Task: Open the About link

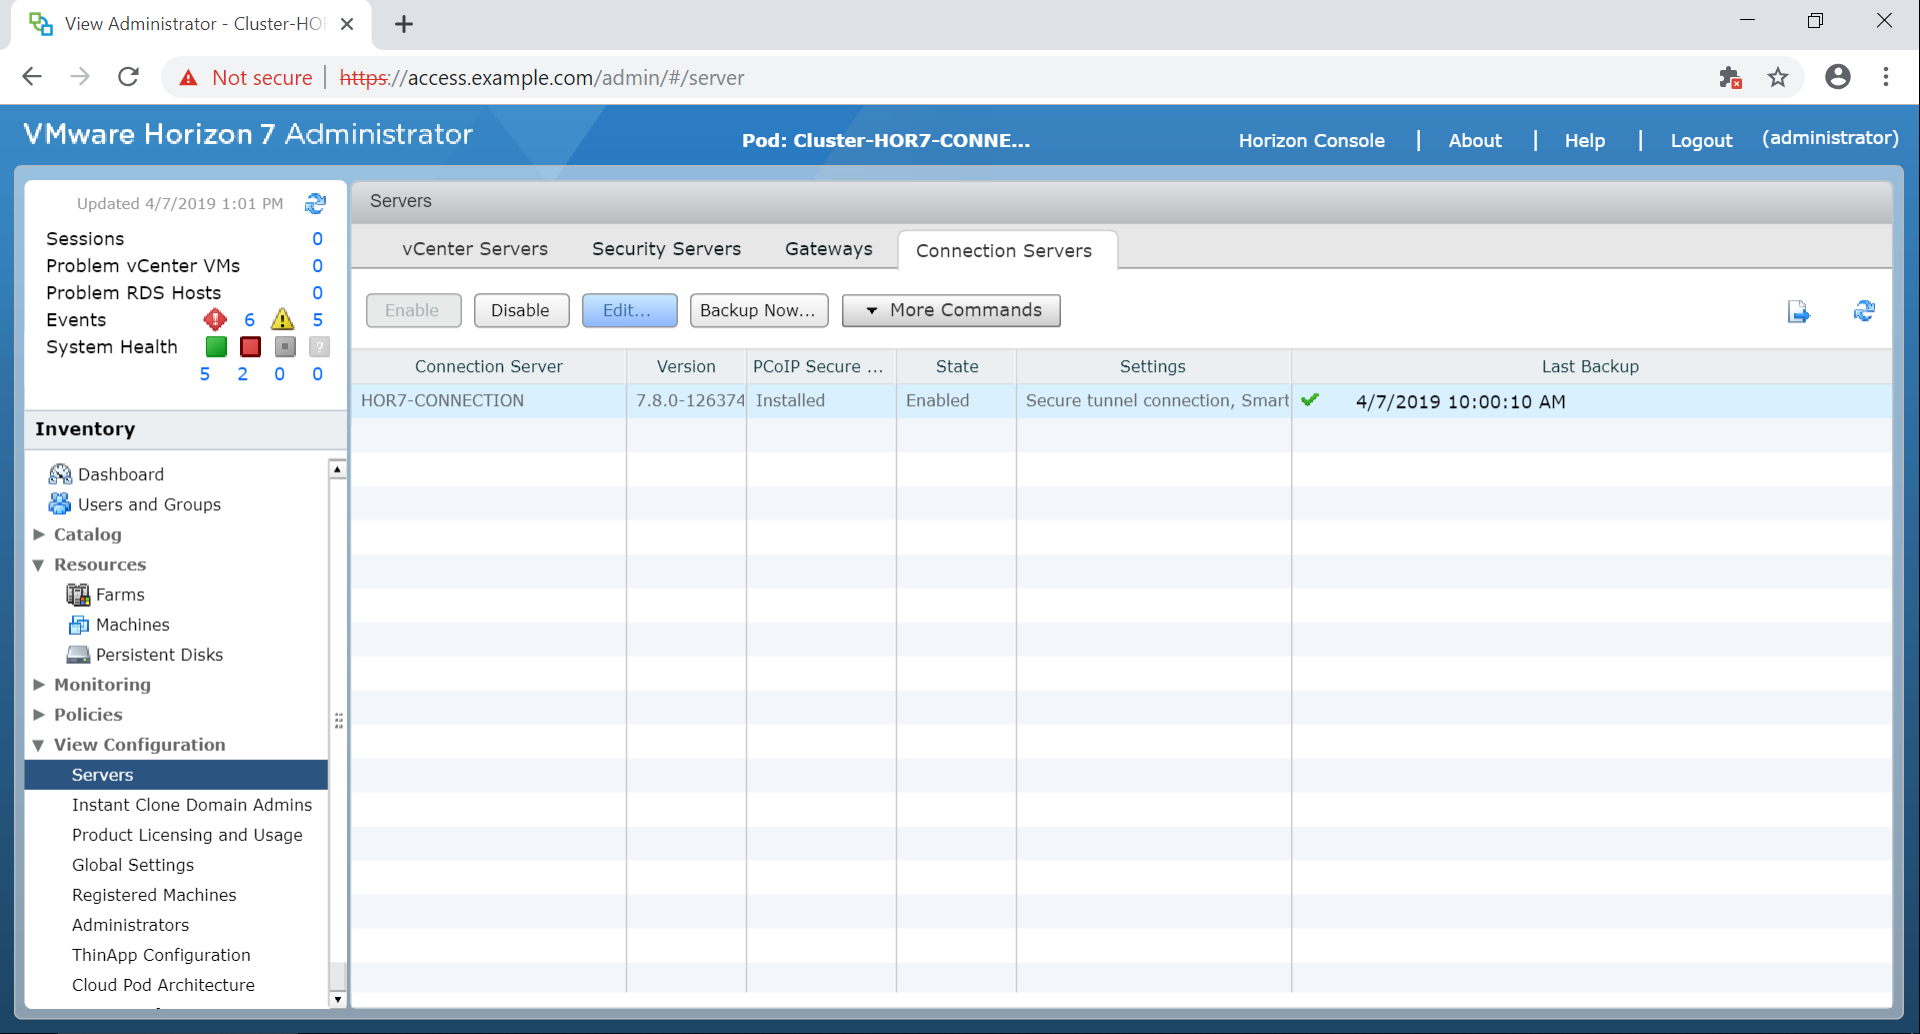Action: pos(1475,141)
